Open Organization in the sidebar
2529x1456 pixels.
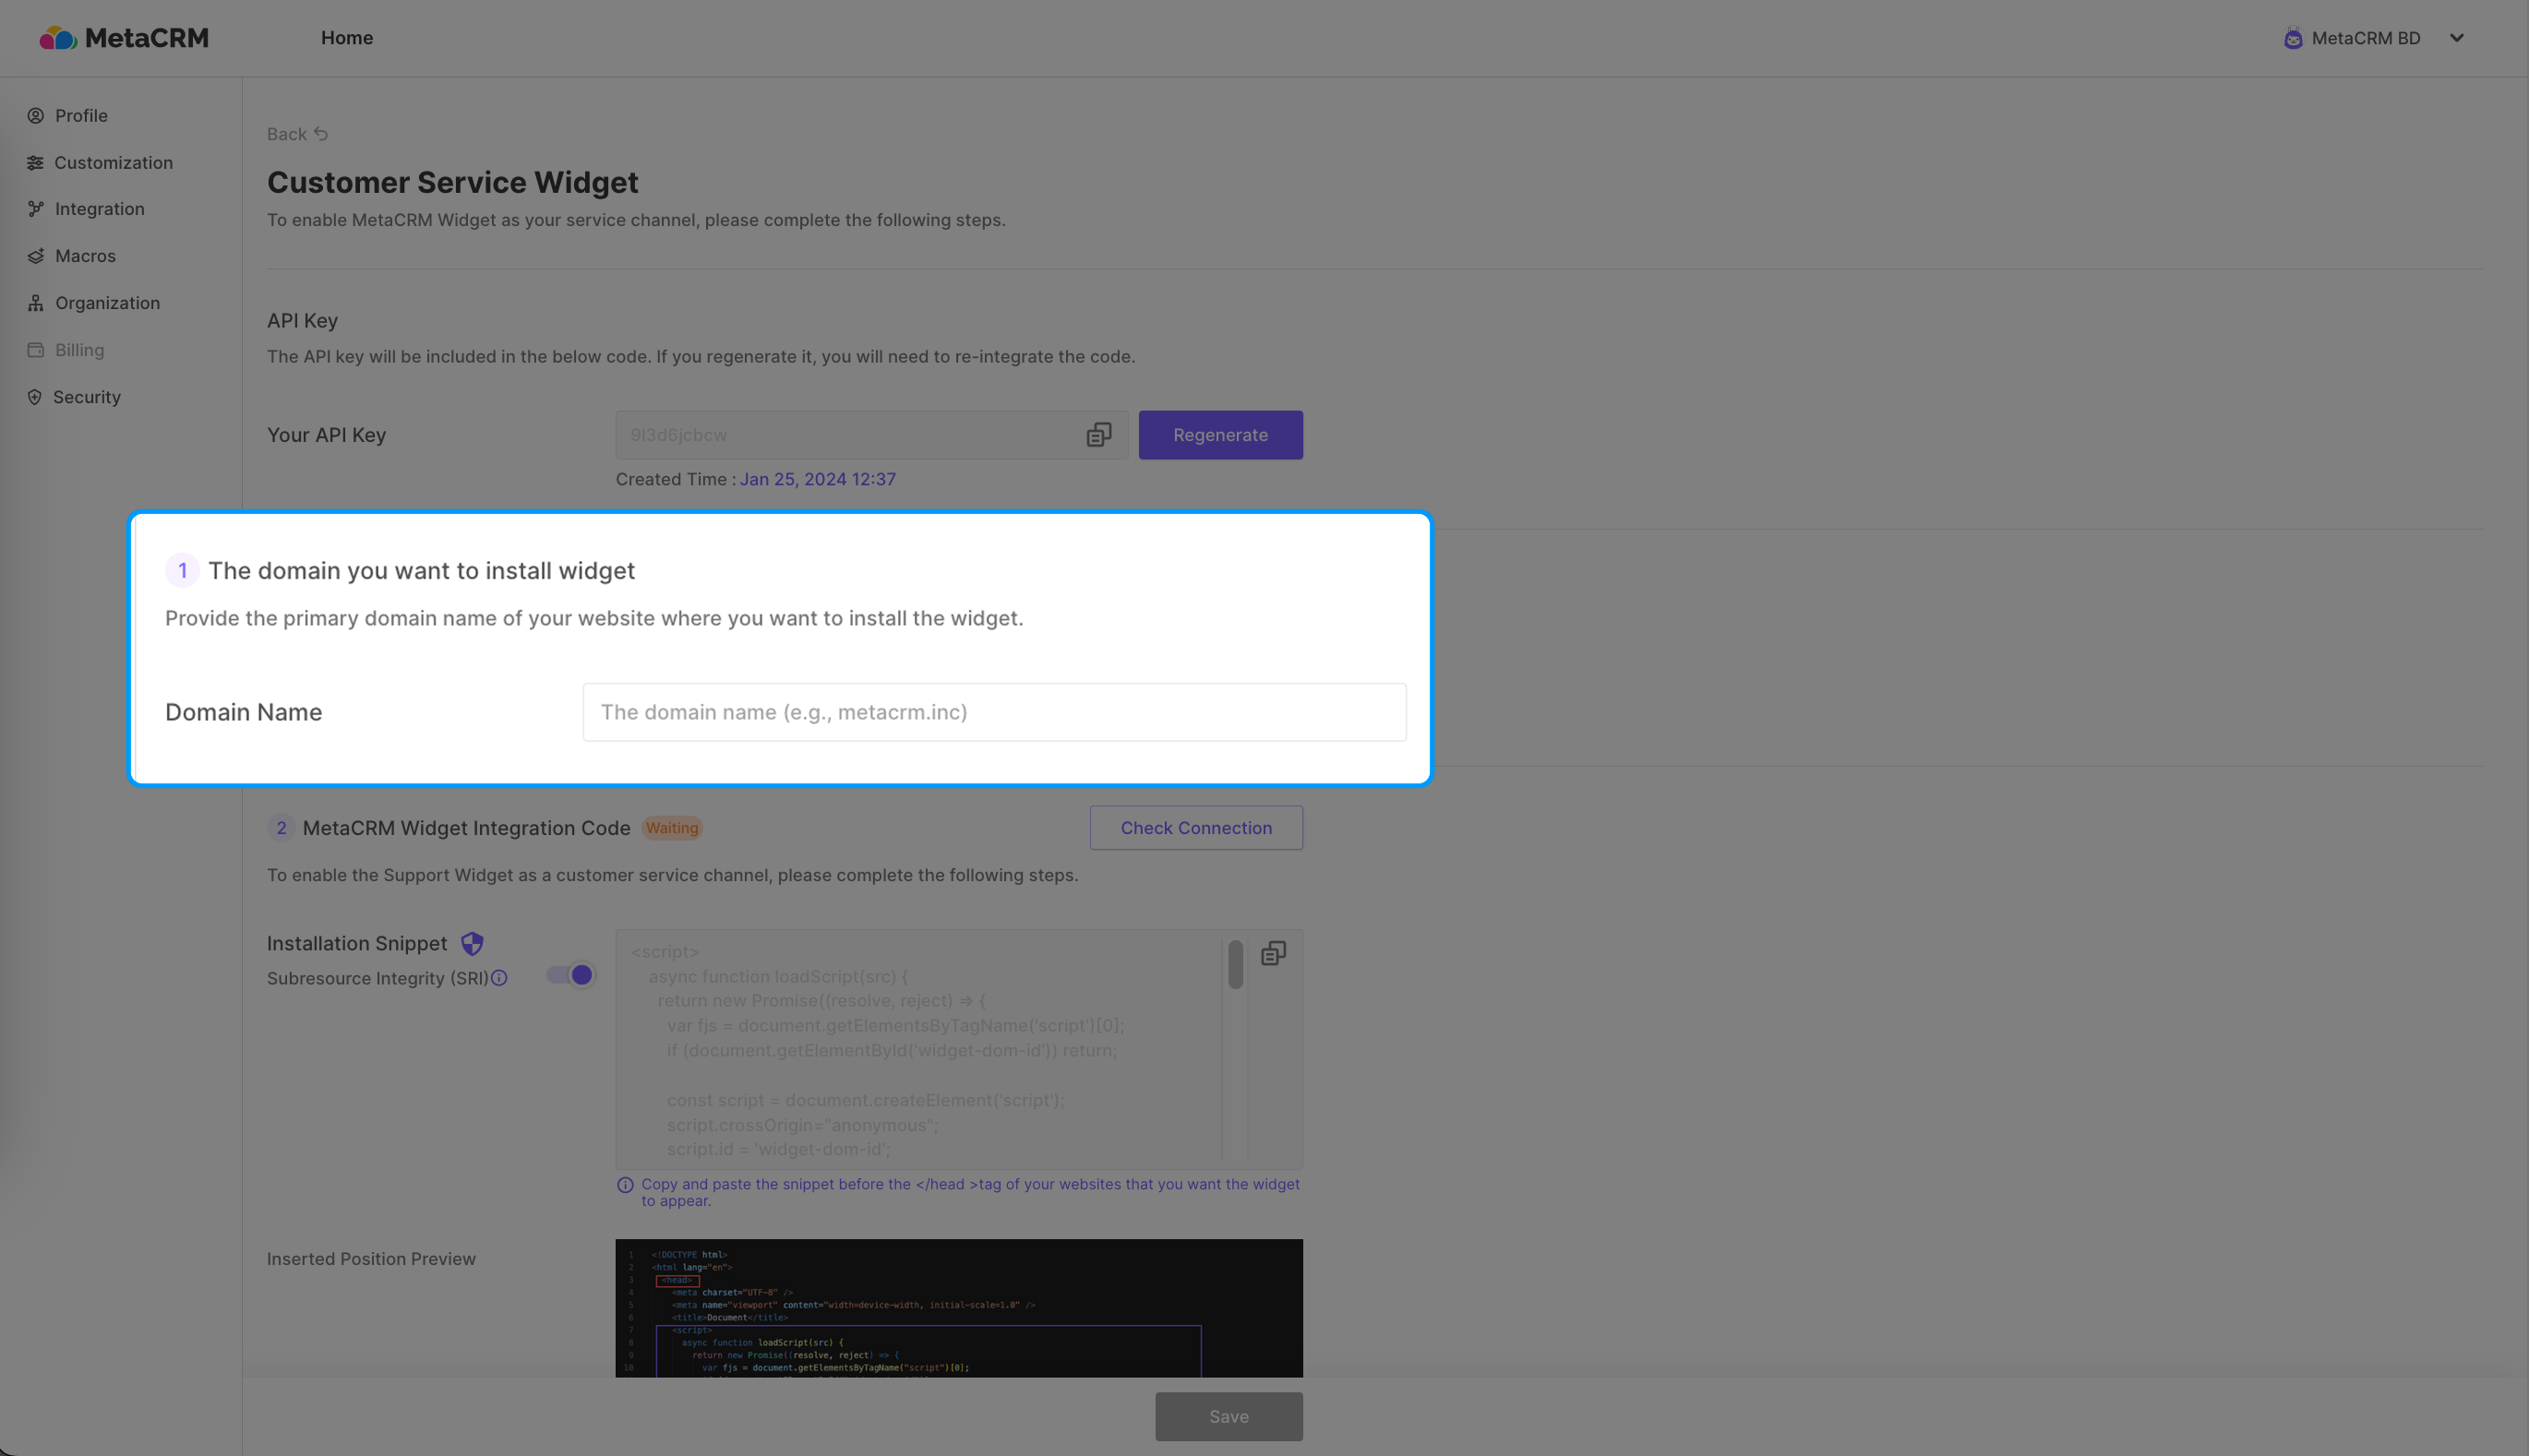pyautogui.click(x=107, y=303)
